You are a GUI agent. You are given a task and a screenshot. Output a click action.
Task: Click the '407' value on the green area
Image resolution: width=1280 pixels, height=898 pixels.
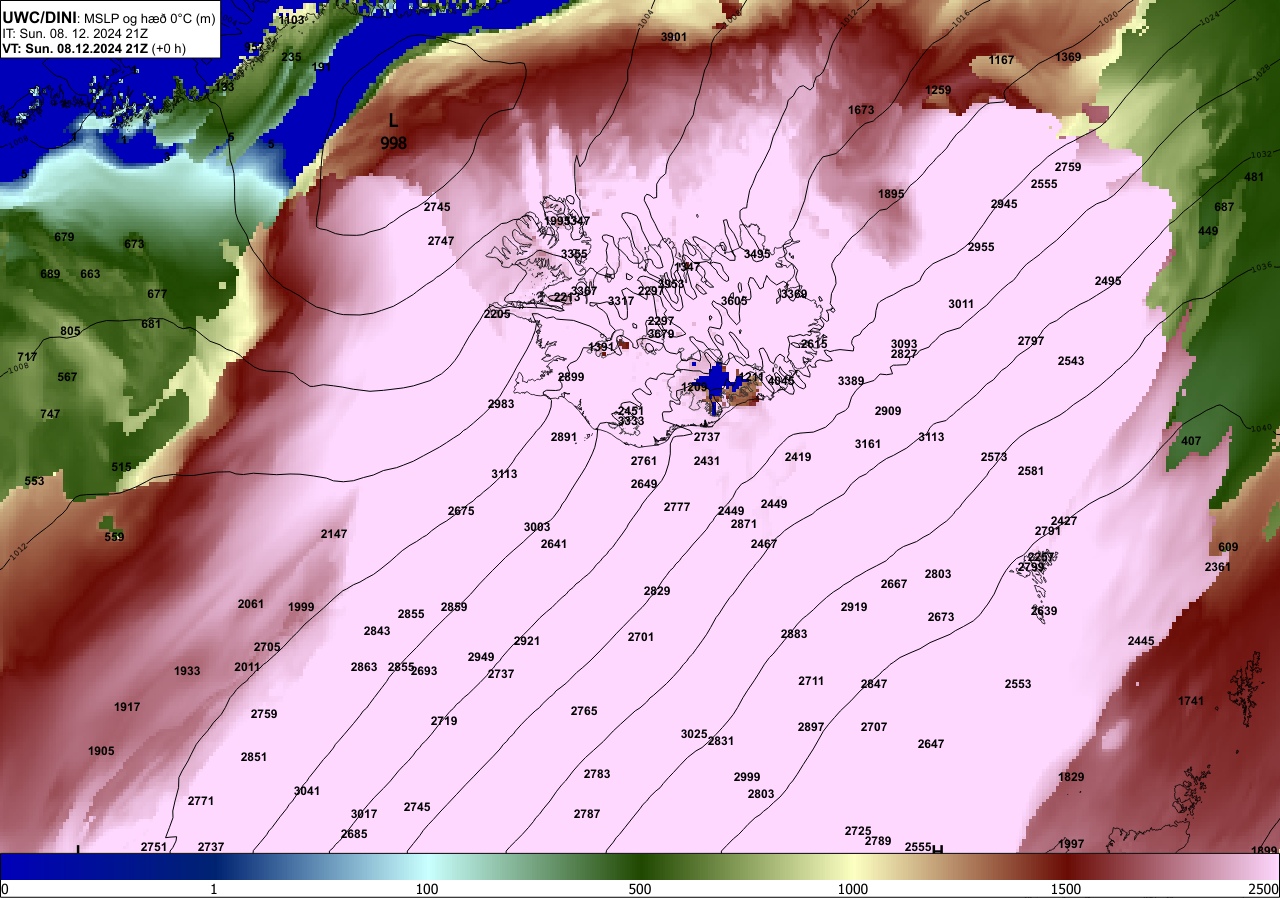point(1191,441)
